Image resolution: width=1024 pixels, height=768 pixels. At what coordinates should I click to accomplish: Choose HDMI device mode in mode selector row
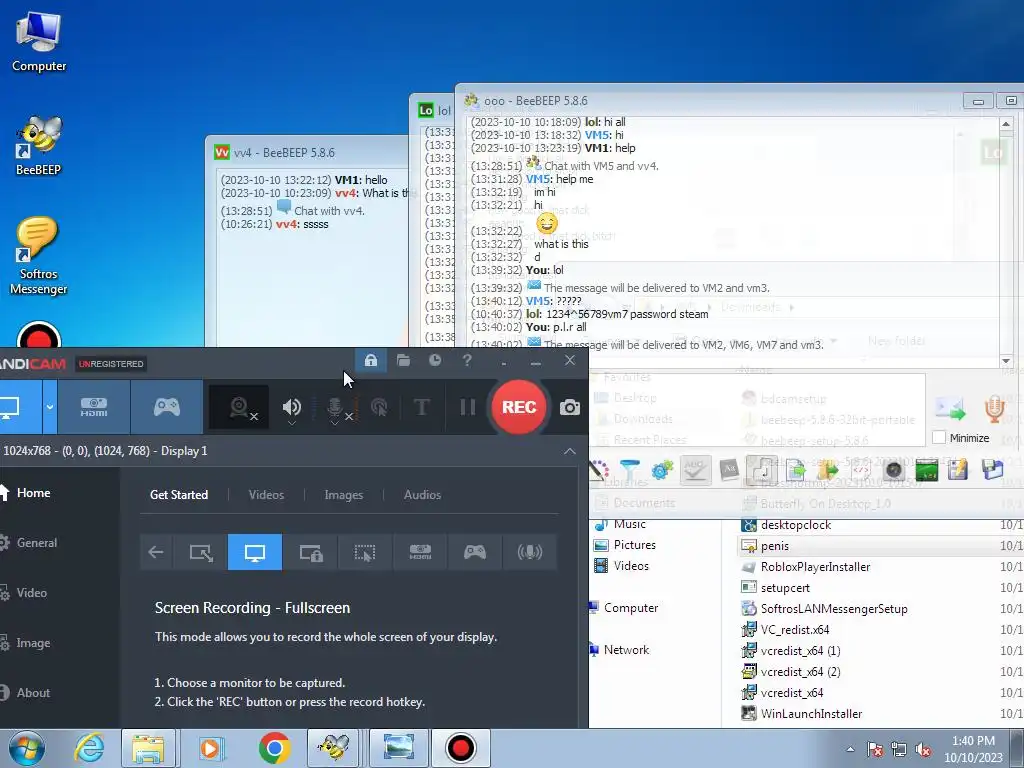tap(420, 552)
